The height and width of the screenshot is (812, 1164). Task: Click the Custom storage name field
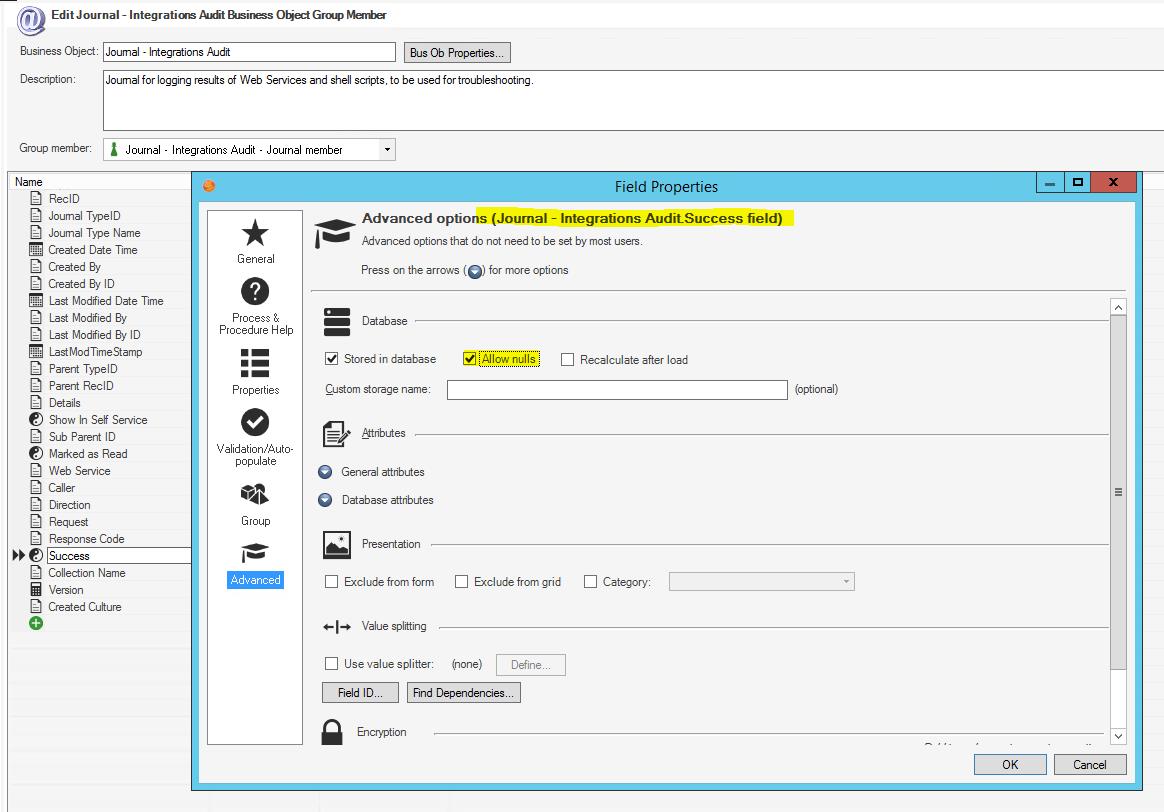click(617, 389)
